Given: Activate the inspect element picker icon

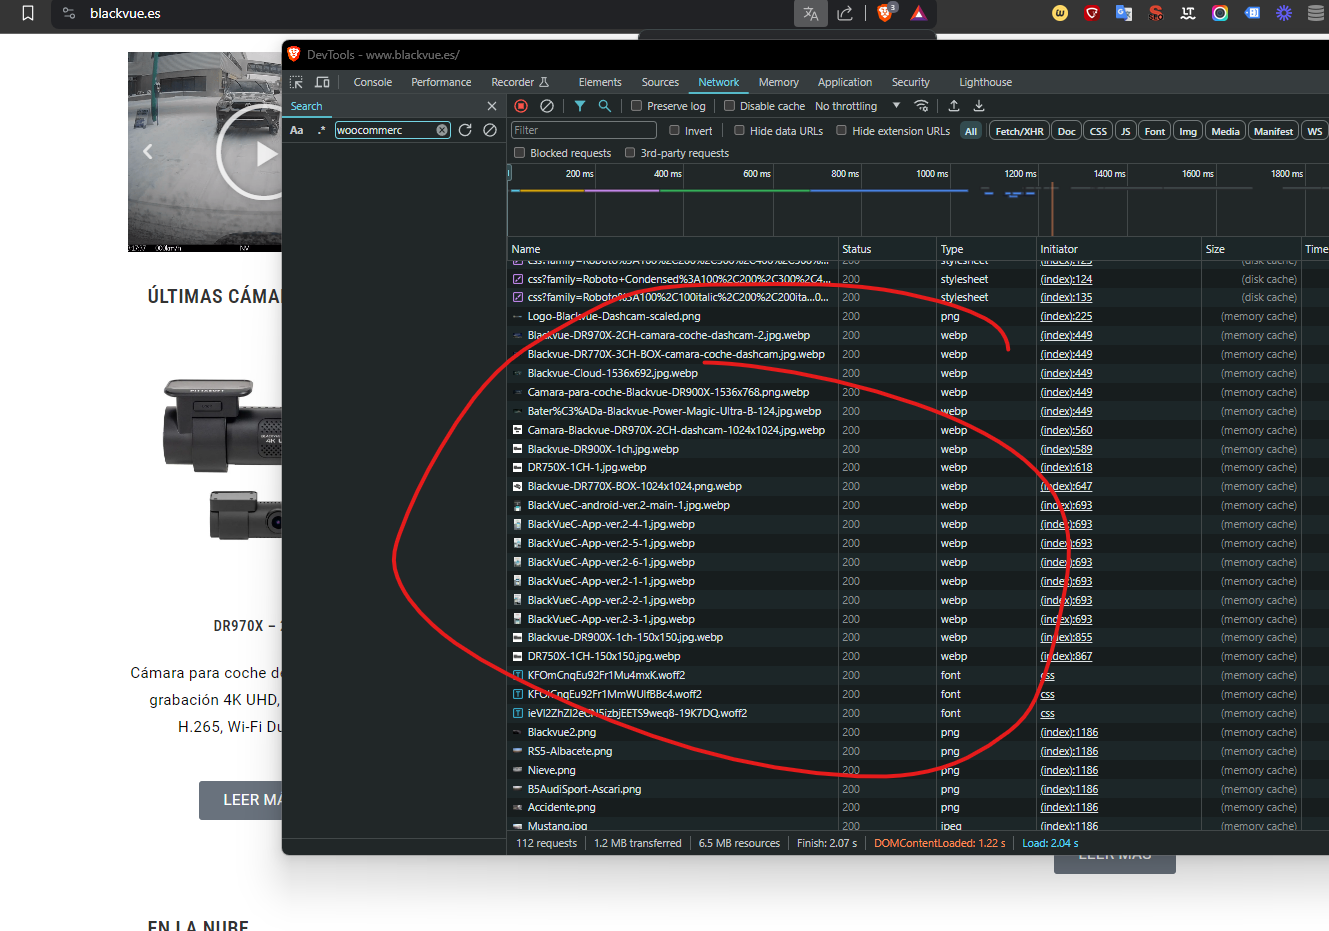Looking at the screenshot, I should 297,82.
